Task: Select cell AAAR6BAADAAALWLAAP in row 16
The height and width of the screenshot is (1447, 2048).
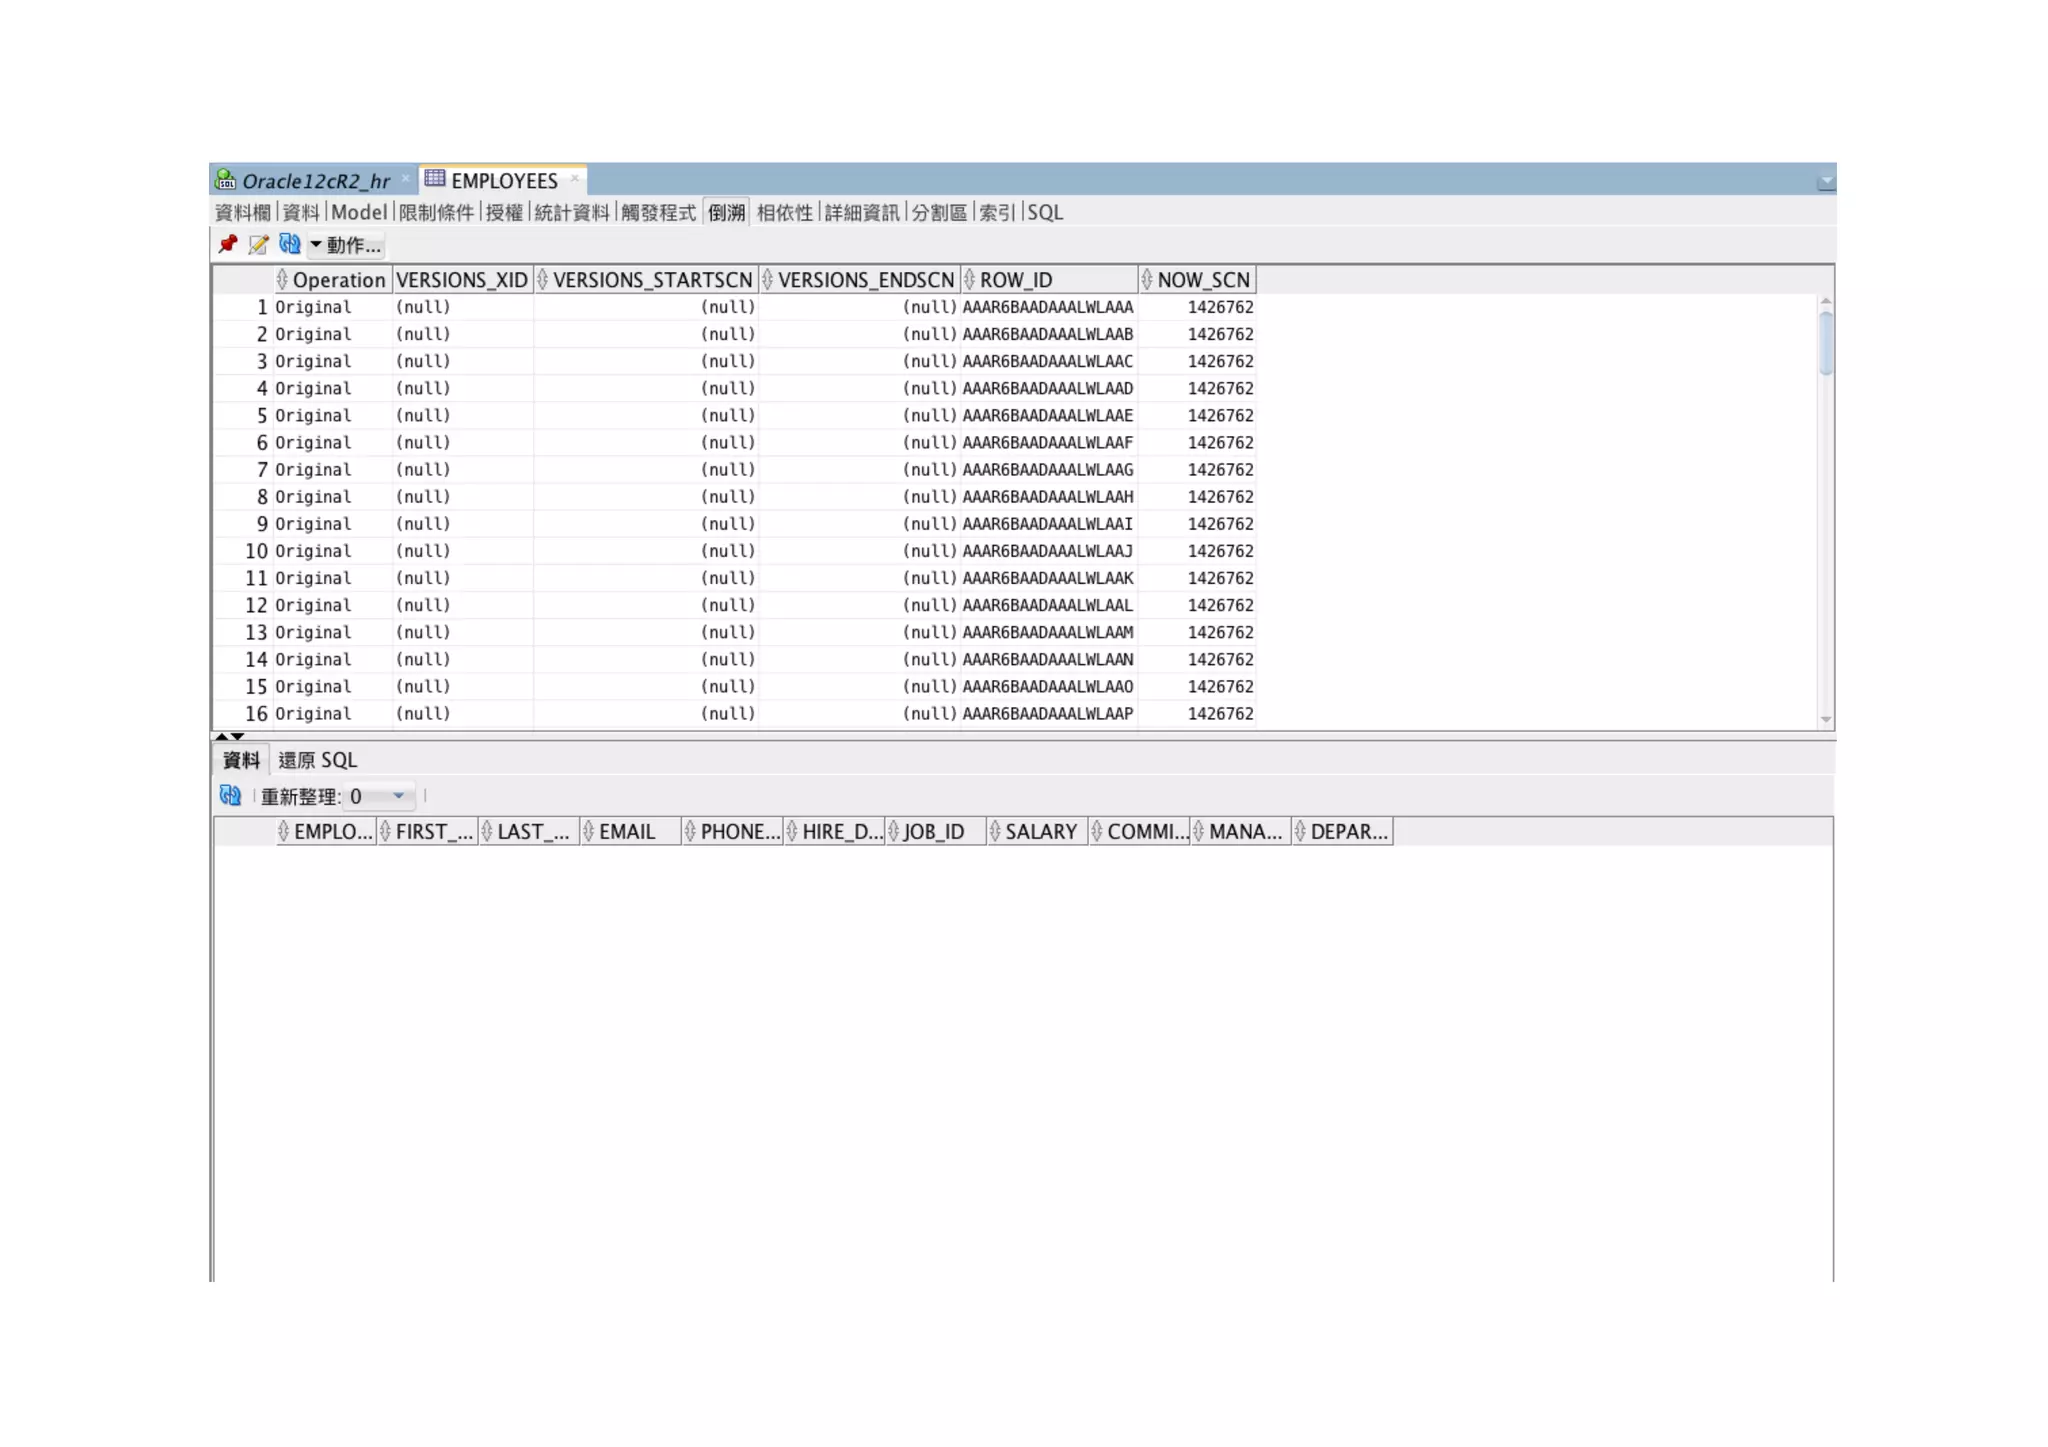Action: click(x=1048, y=714)
